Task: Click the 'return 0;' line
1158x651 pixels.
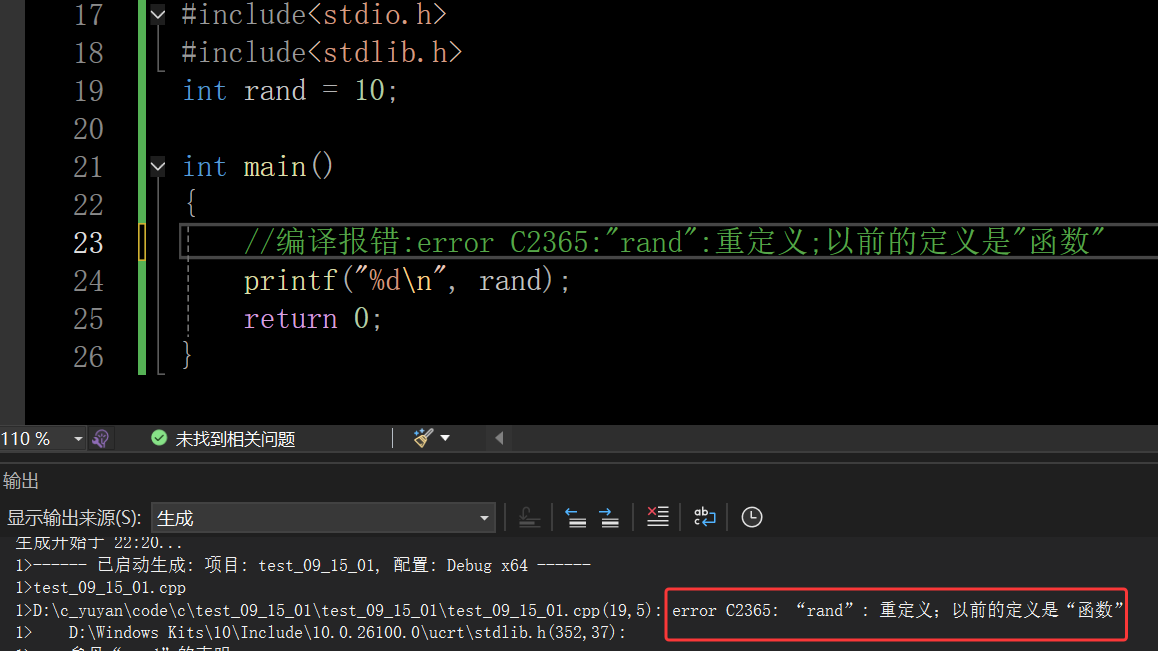Action: point(313,318)
